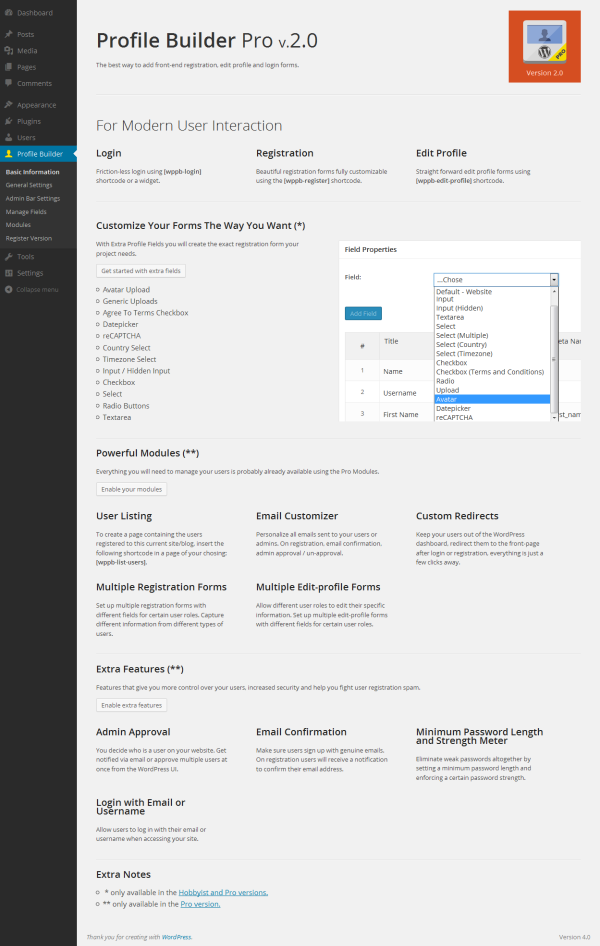This screenshot has height=946, width=600.
Task: Click the dropdown scrollbar up arrow
Action: point(554,291)
